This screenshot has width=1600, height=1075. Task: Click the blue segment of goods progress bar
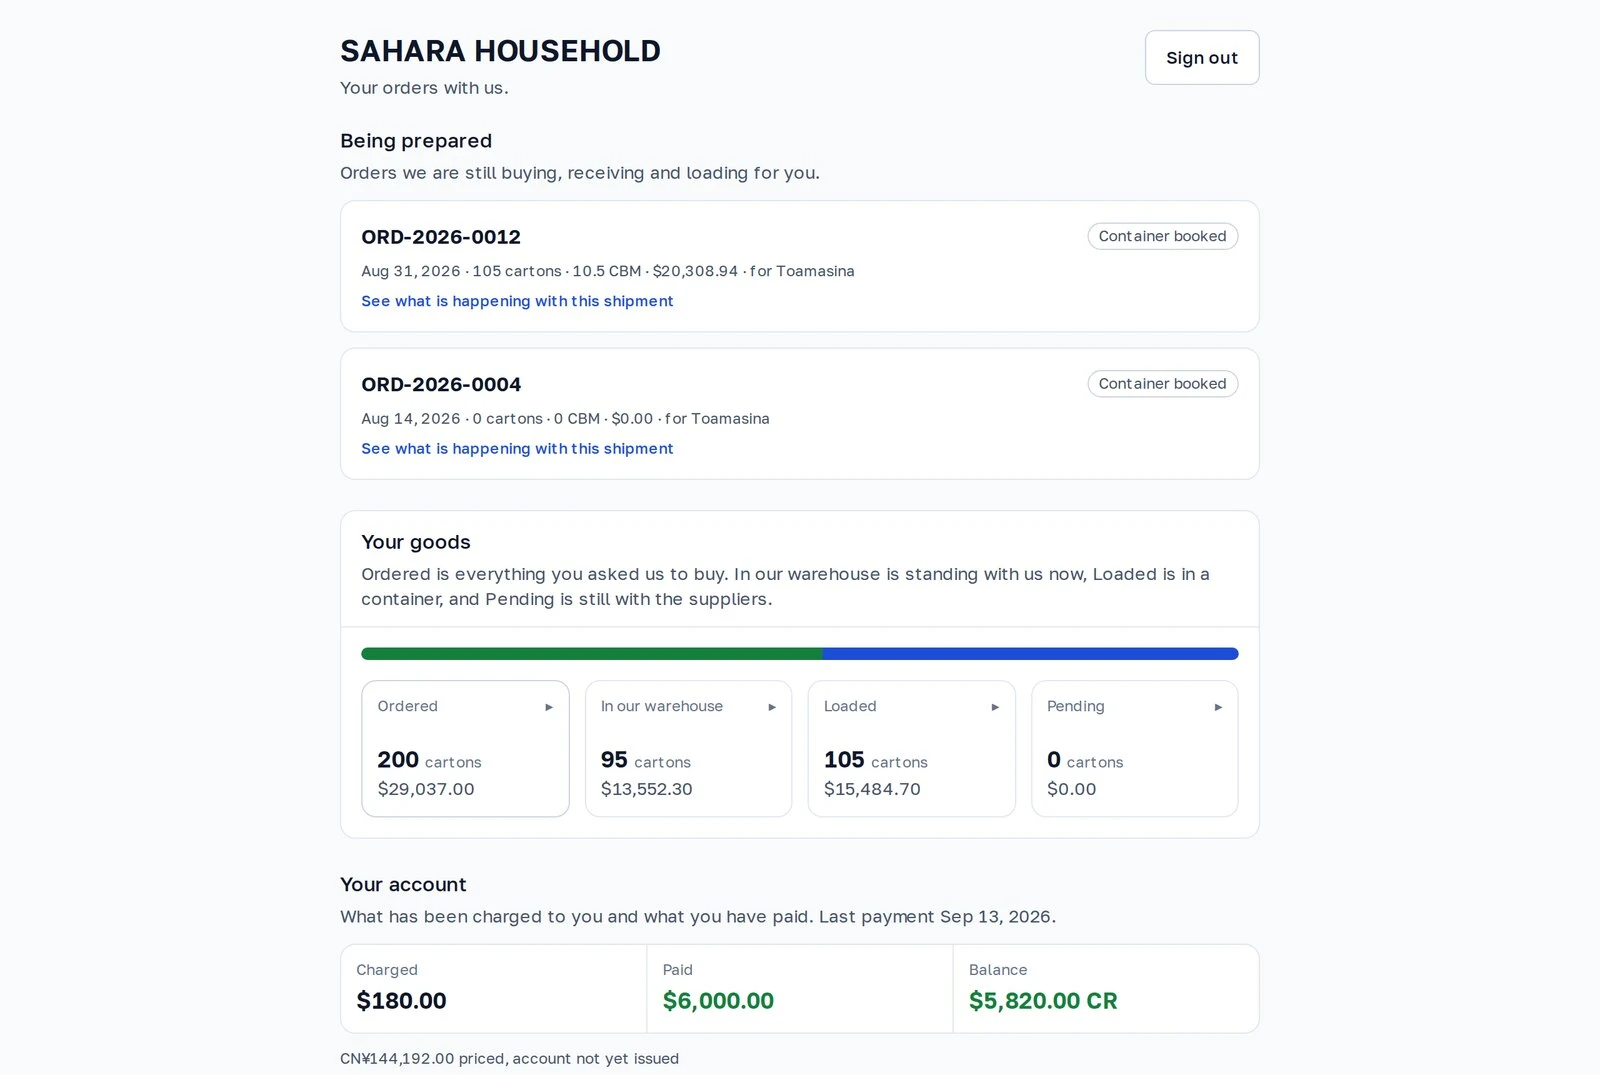[1031, 654]
